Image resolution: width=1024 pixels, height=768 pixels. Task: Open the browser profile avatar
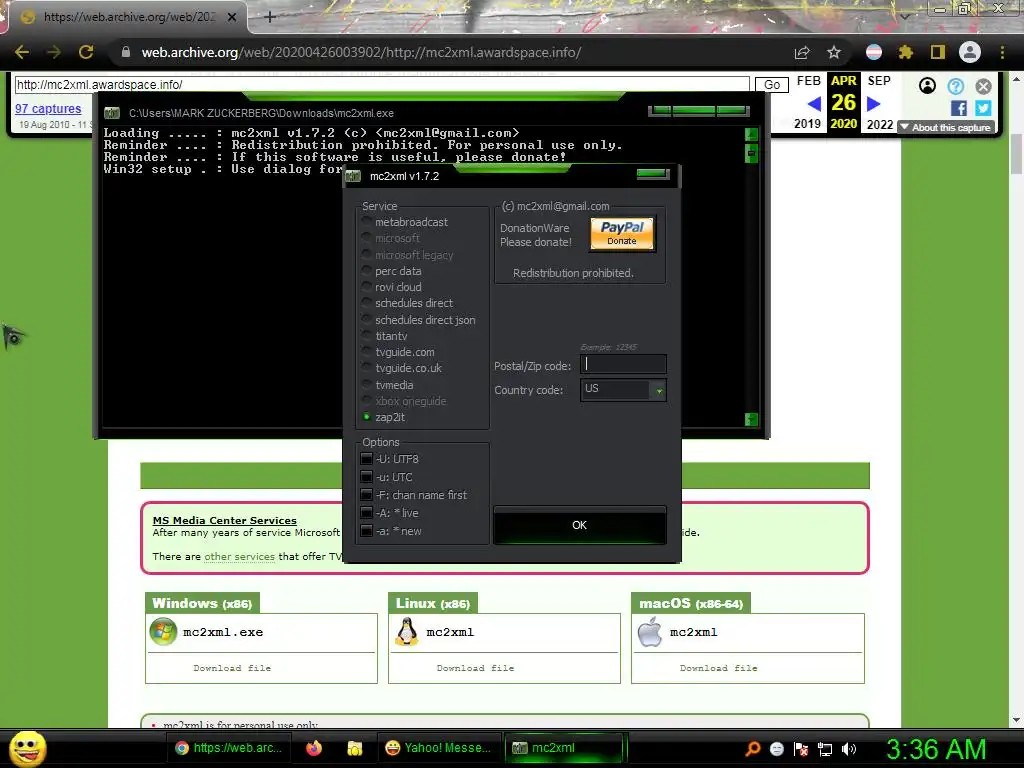[x=970, y=52]
